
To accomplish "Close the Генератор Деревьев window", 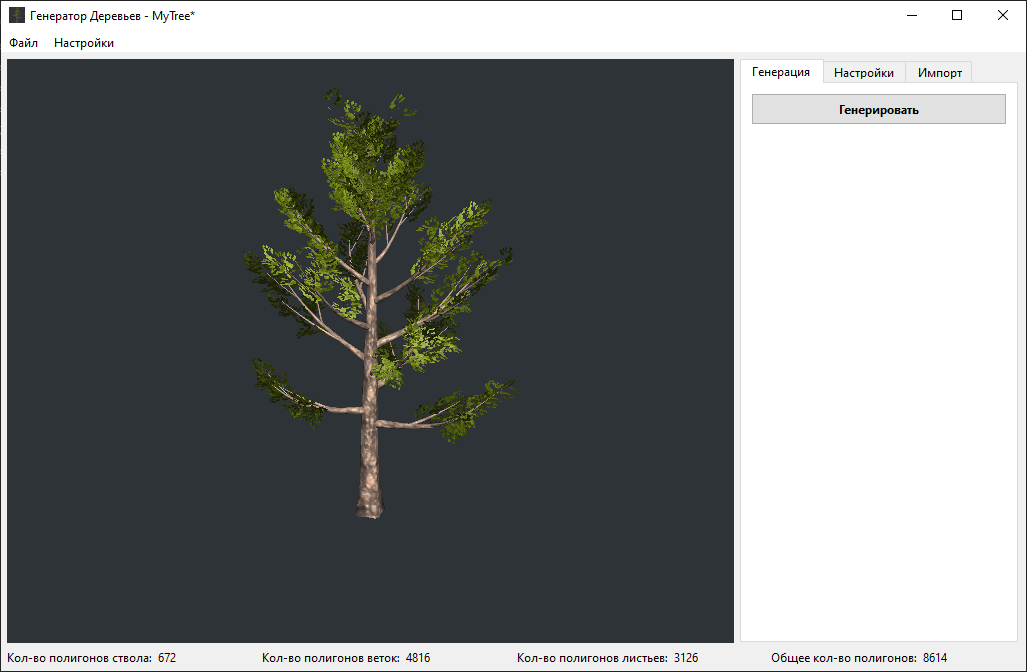I will coord(1003,15).
